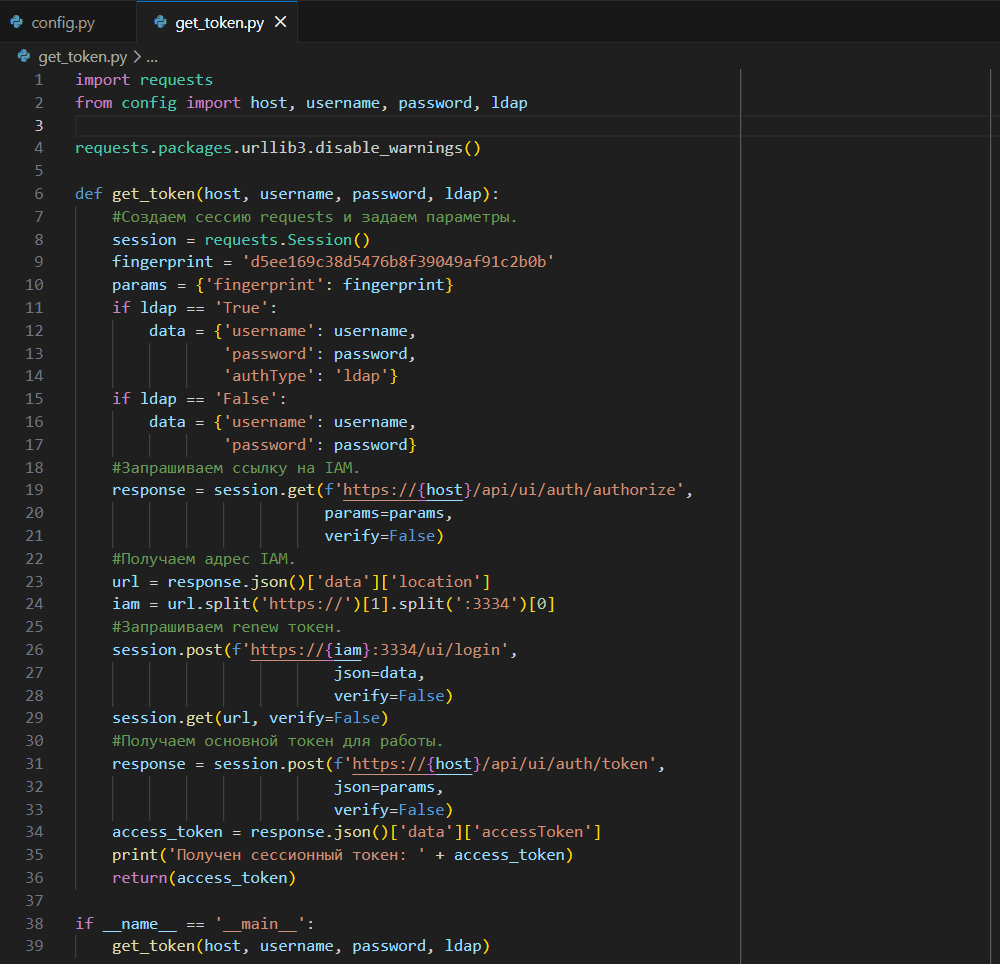Click 'params' variable on line 10
This screenshot has height=964, width=1000.
click(x=140, y=285)
